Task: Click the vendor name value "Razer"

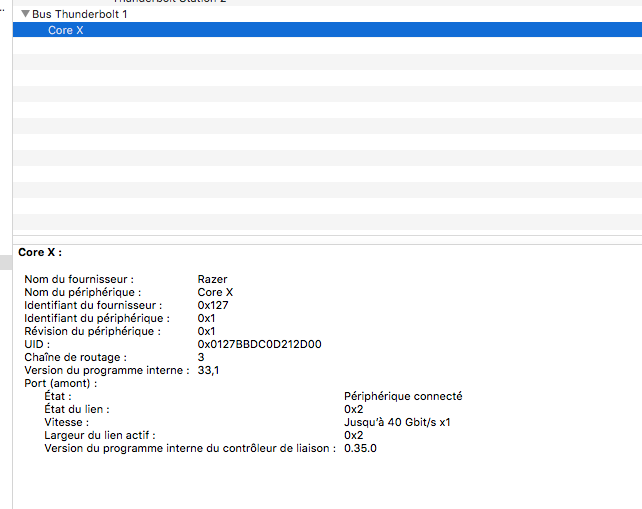Action: (x=212, y=279)
